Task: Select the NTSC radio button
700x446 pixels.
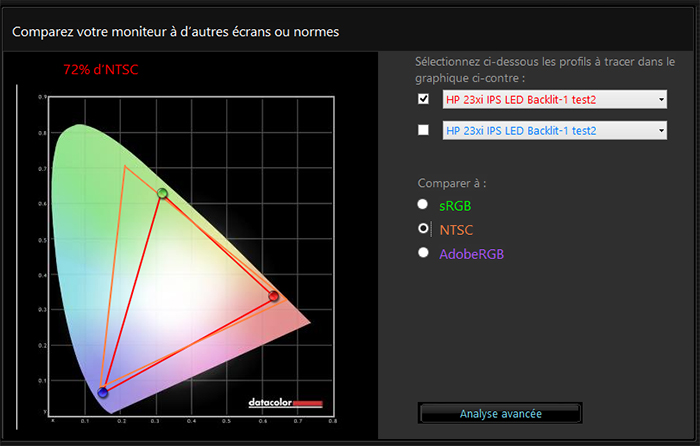Action: 422,229
